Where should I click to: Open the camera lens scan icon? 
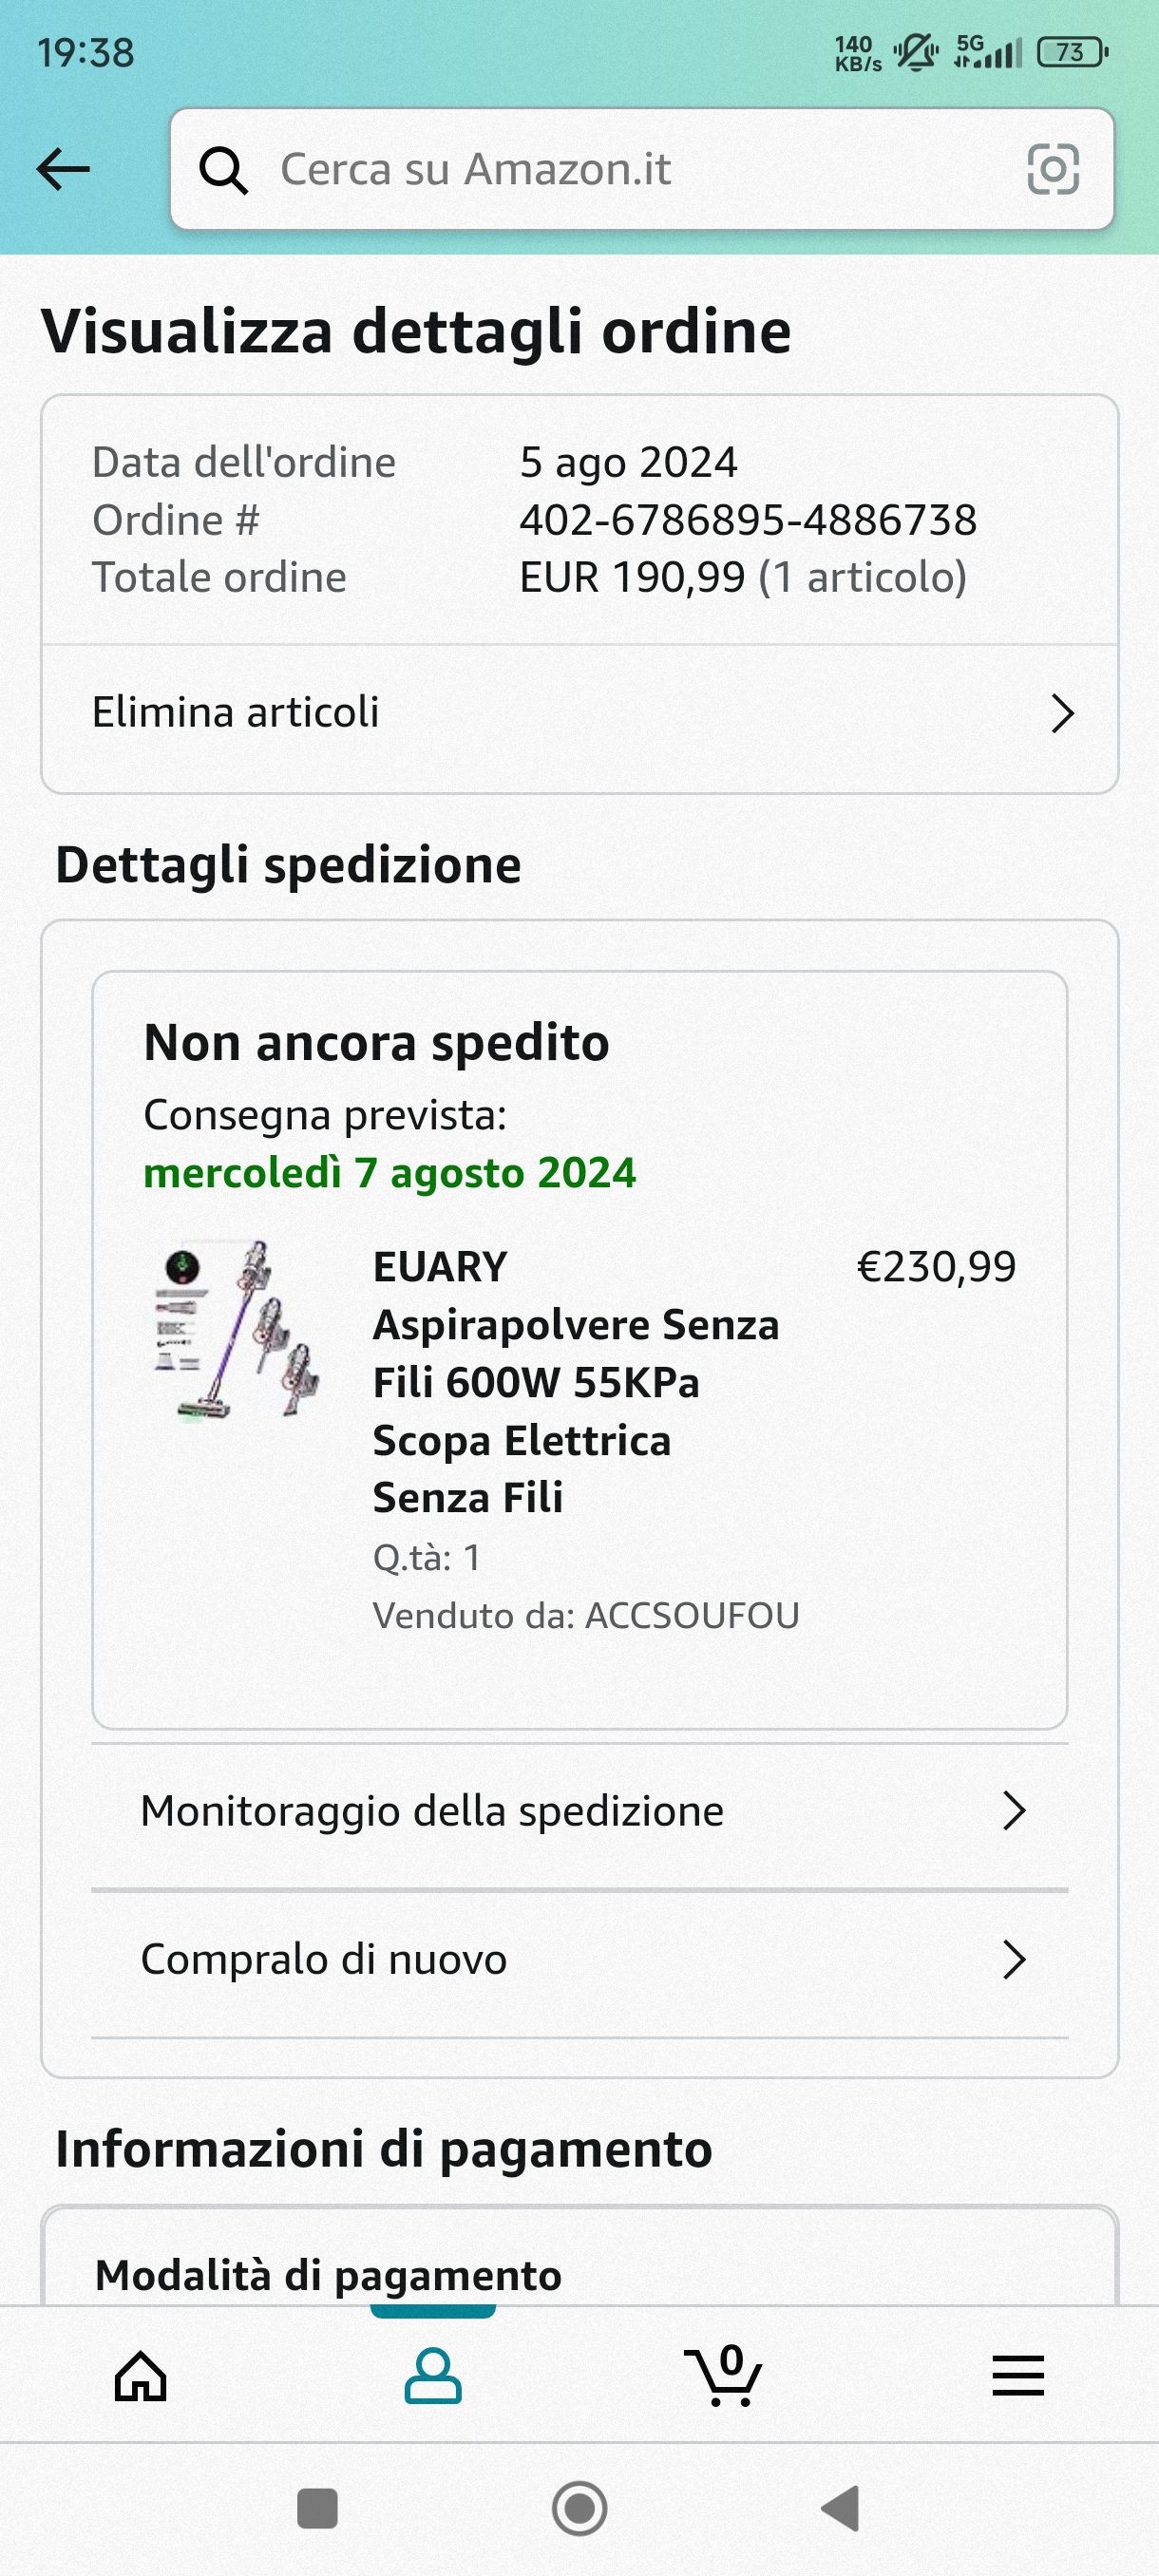click(x=1052, y=169)
